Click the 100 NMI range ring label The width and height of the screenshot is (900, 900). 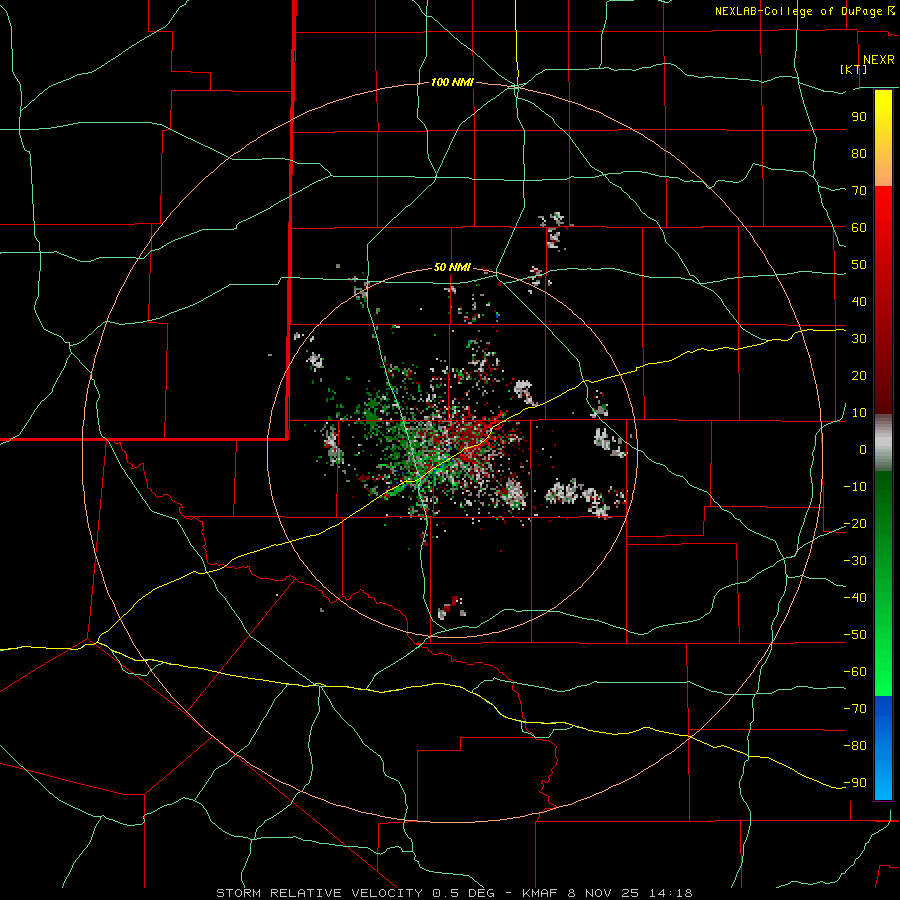pos(452,83)
